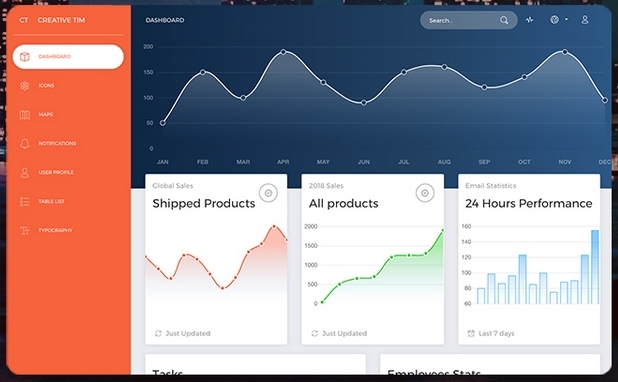Screen dimensions: 618x382
Task: Click the Global Sales label
Action: coord(173,186)
